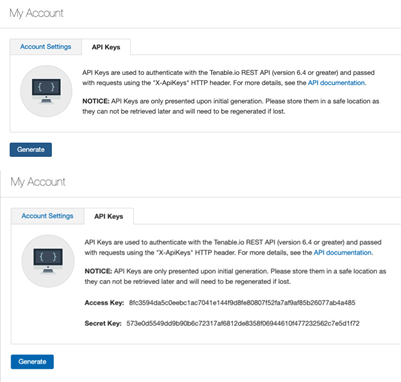Click My Account heading above the keyless panel
401x382 pixels.
click(x=36, y=13)
